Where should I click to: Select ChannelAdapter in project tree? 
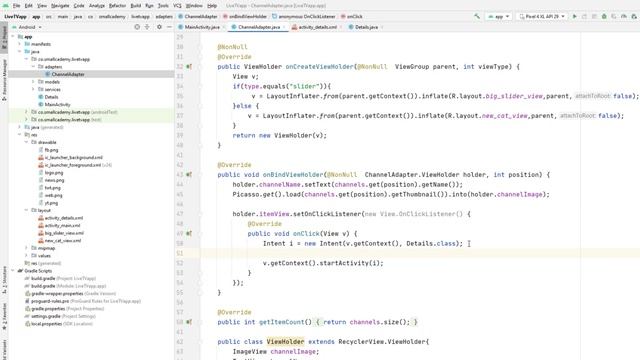(68, 74)
